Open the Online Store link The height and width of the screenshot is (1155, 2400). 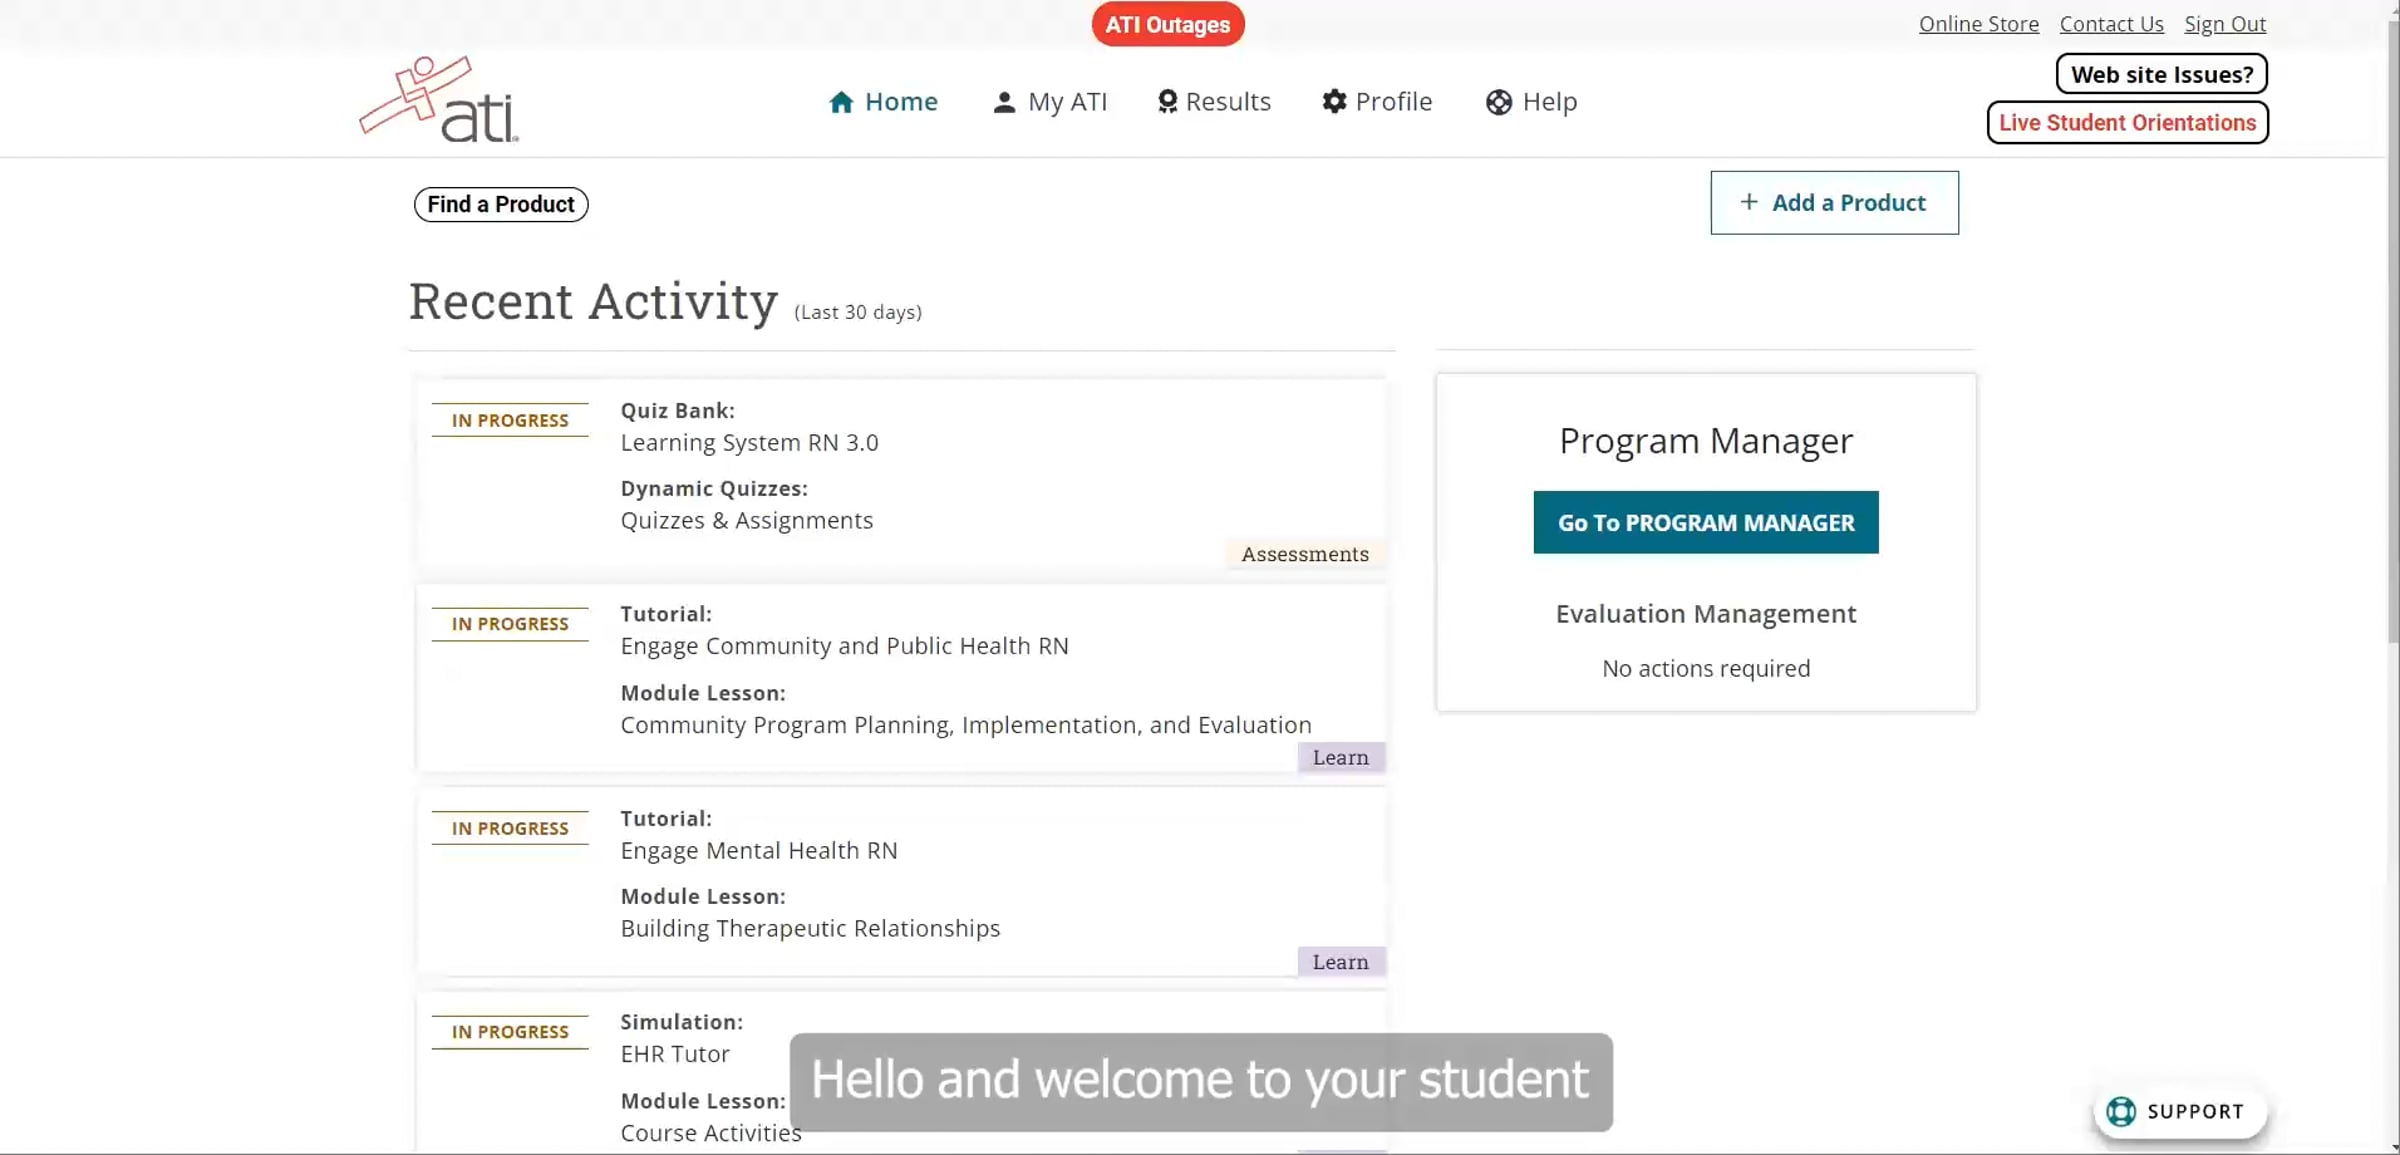[x=1978, y=24]
